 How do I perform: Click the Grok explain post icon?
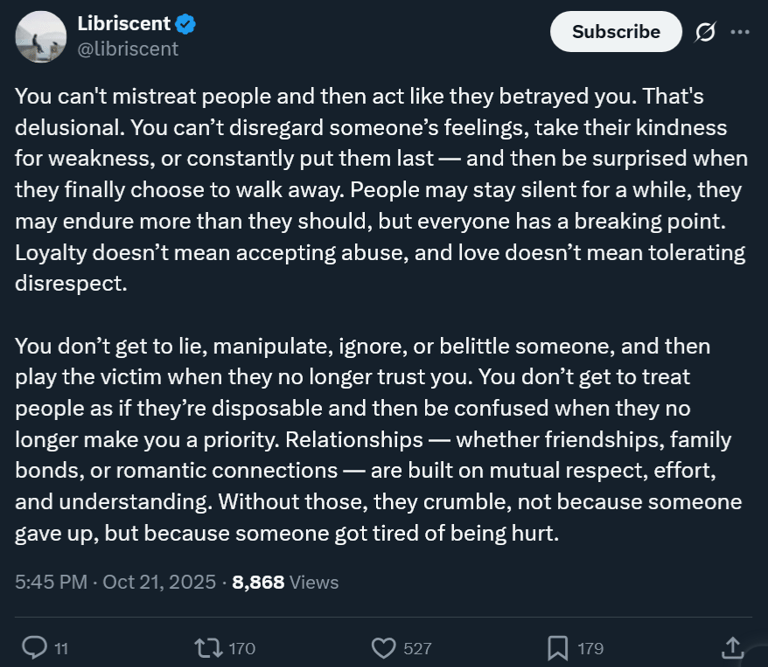(705, 32)
